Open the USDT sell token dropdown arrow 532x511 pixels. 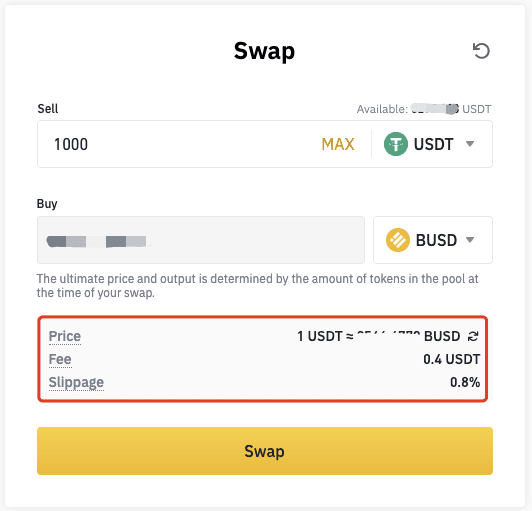coord(470,144)
